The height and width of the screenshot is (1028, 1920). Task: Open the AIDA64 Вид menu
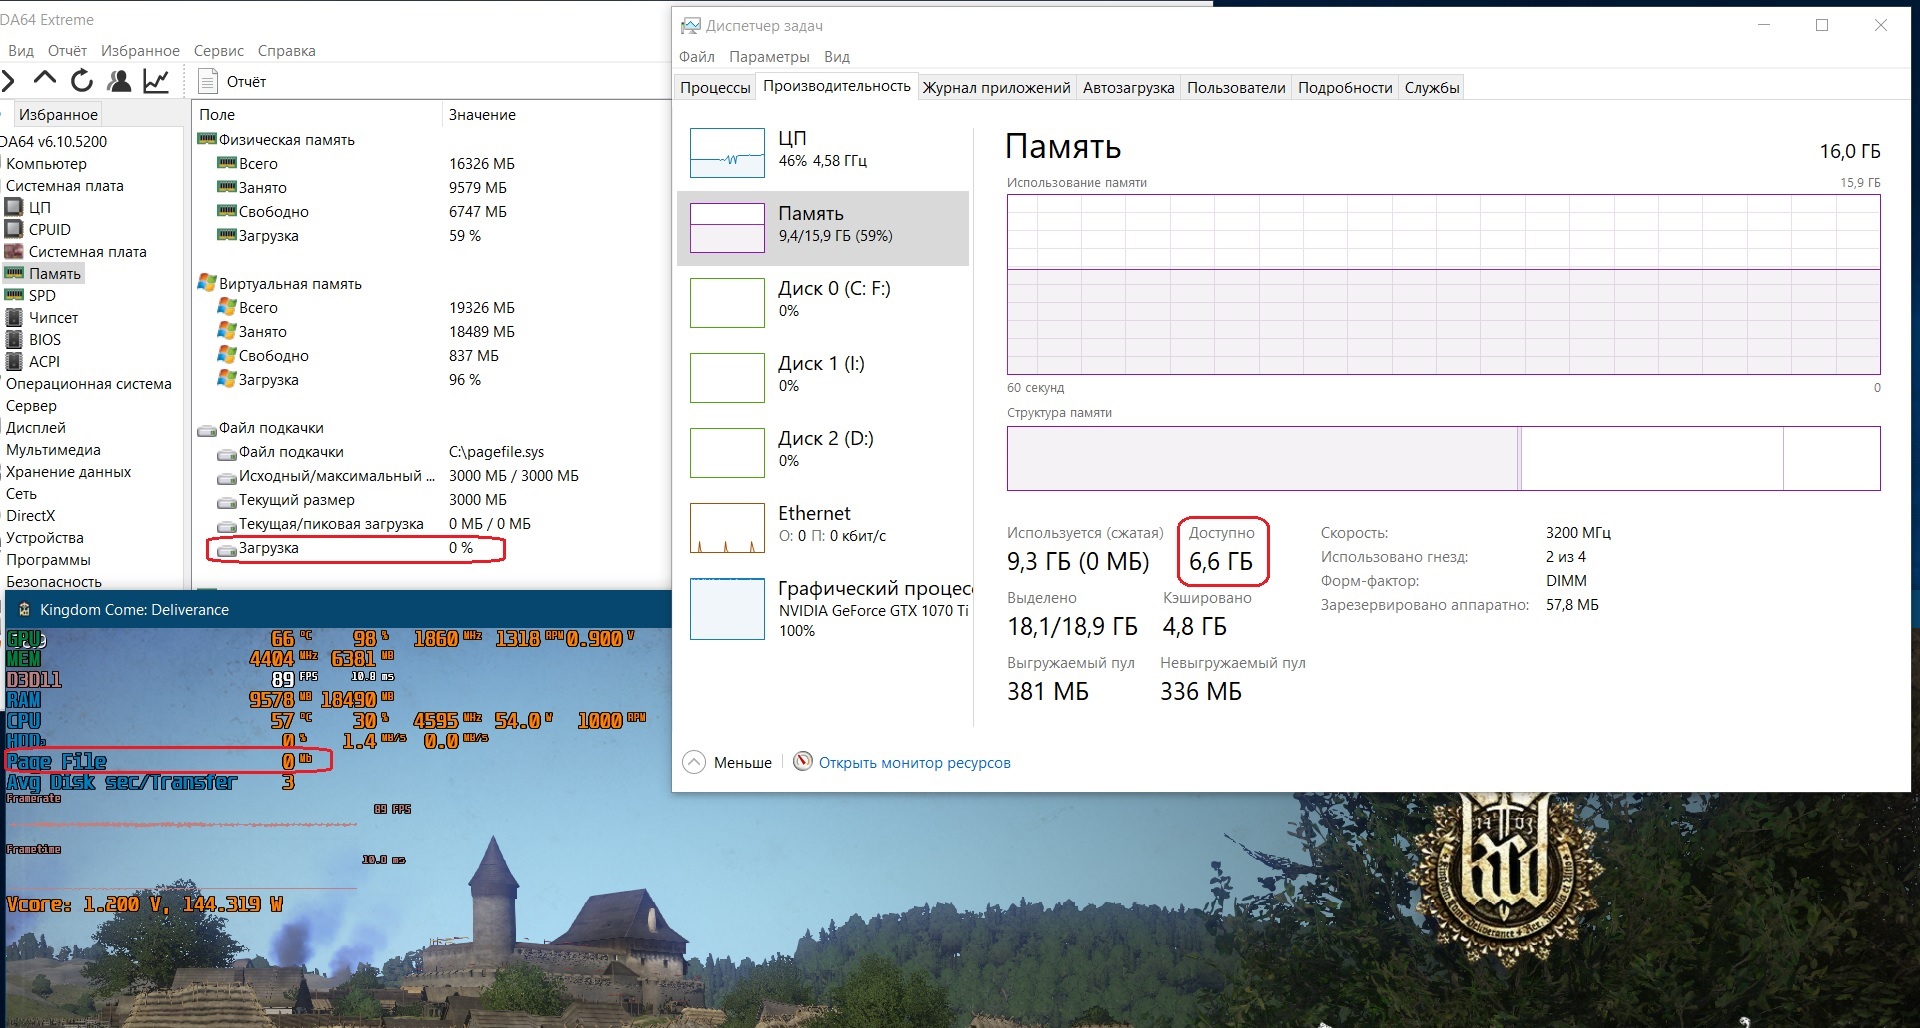click(21, 50)
